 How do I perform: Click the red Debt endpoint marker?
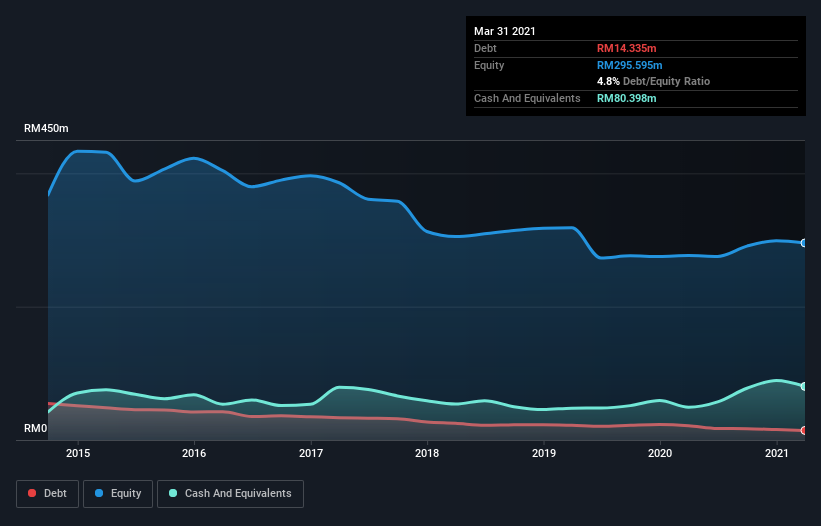[803, 431]
